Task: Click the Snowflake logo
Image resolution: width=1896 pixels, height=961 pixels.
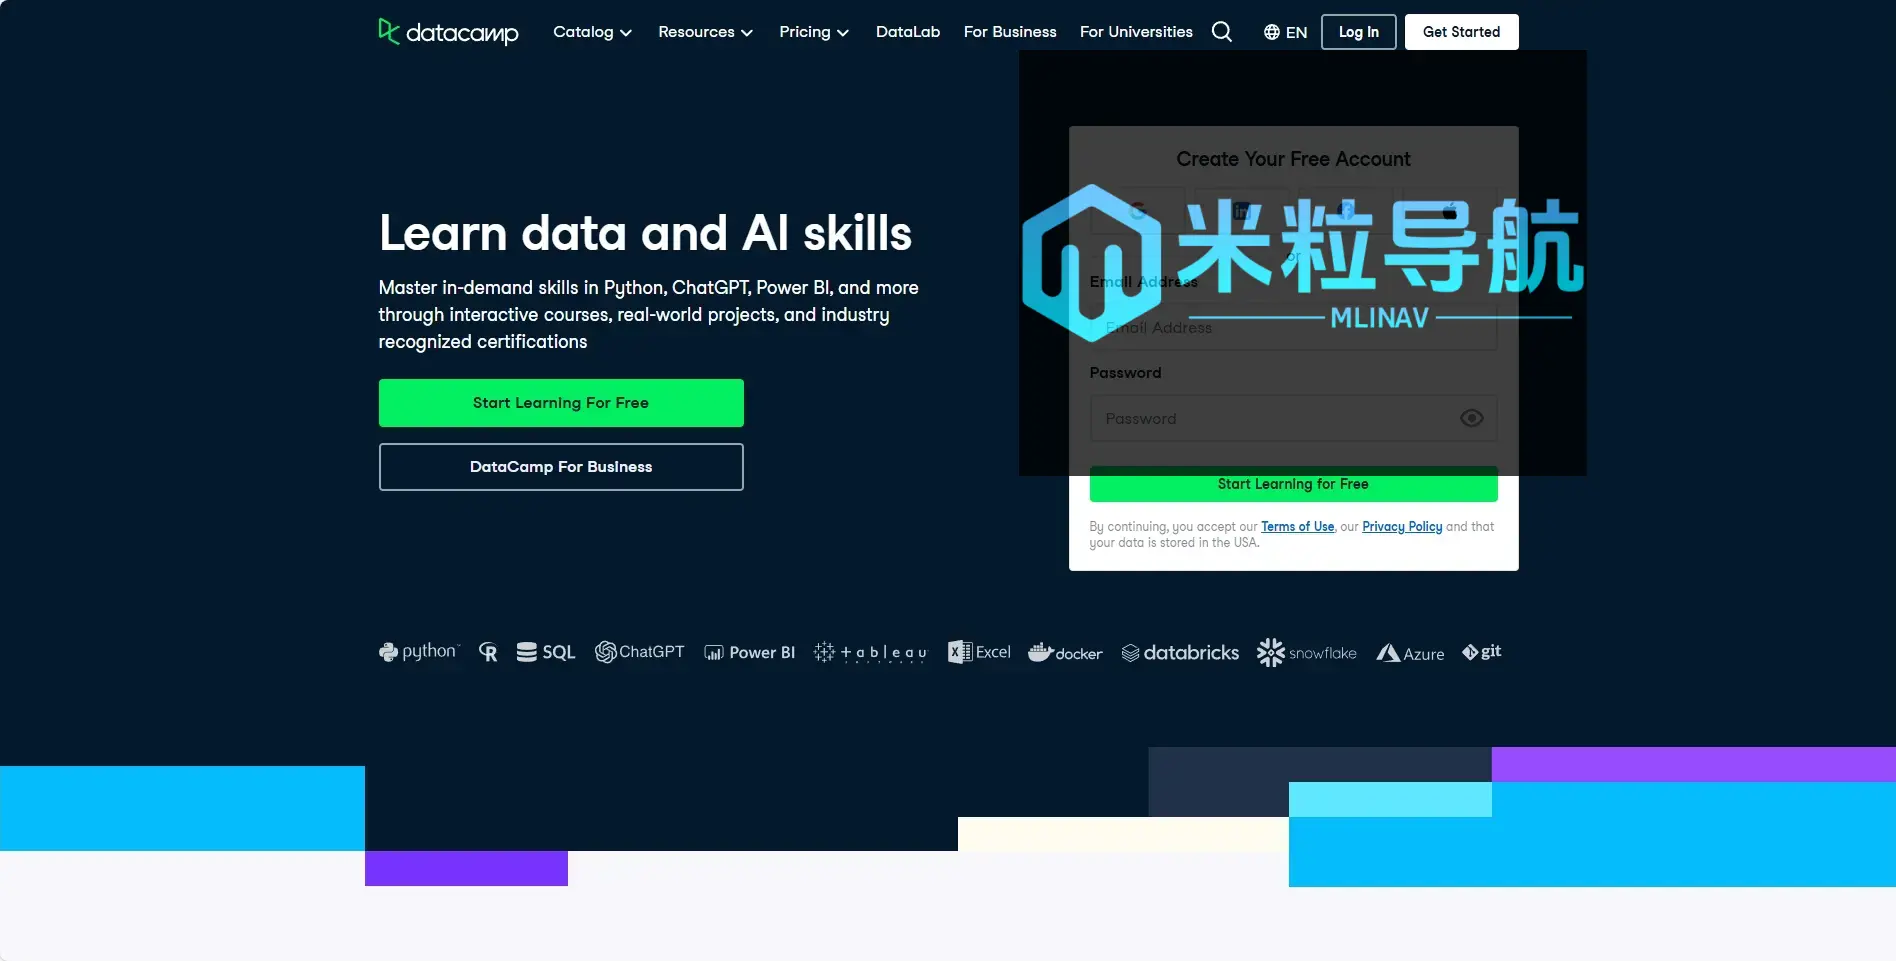Action: [1306, 652]
